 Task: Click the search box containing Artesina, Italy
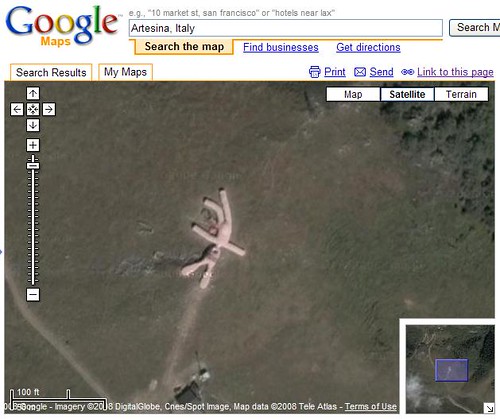pyautogui.click(x=286, y=28)
